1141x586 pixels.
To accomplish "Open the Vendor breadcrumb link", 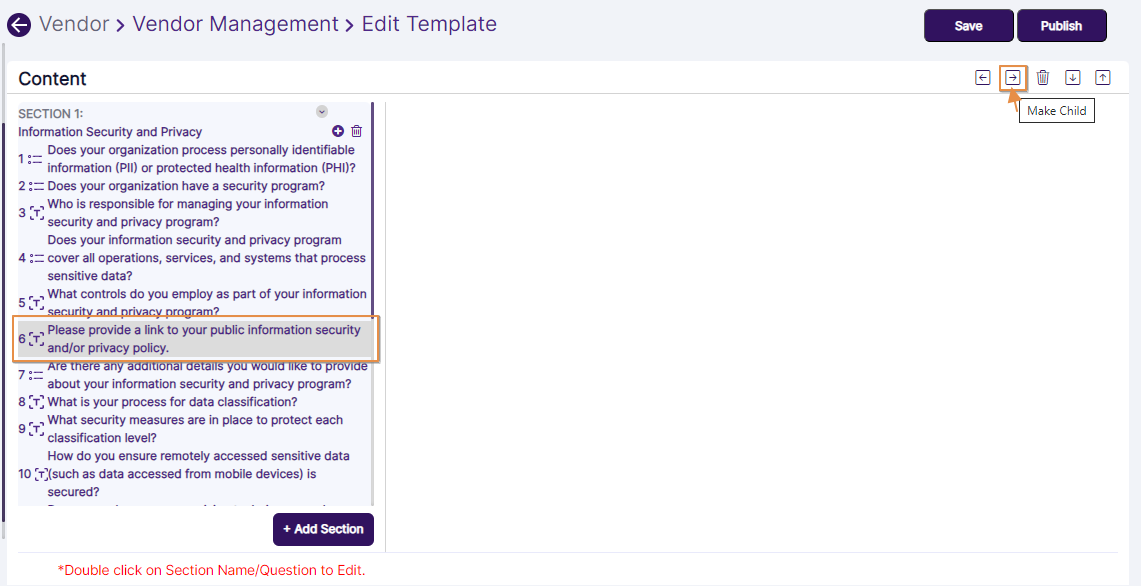I will [x=74, y=24].
